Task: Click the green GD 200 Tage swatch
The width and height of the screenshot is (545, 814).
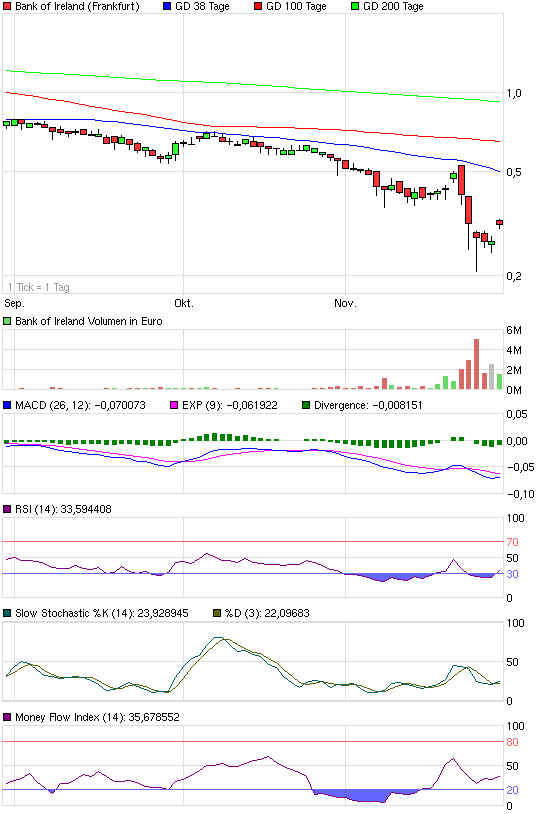Action: tap(355, 7)
